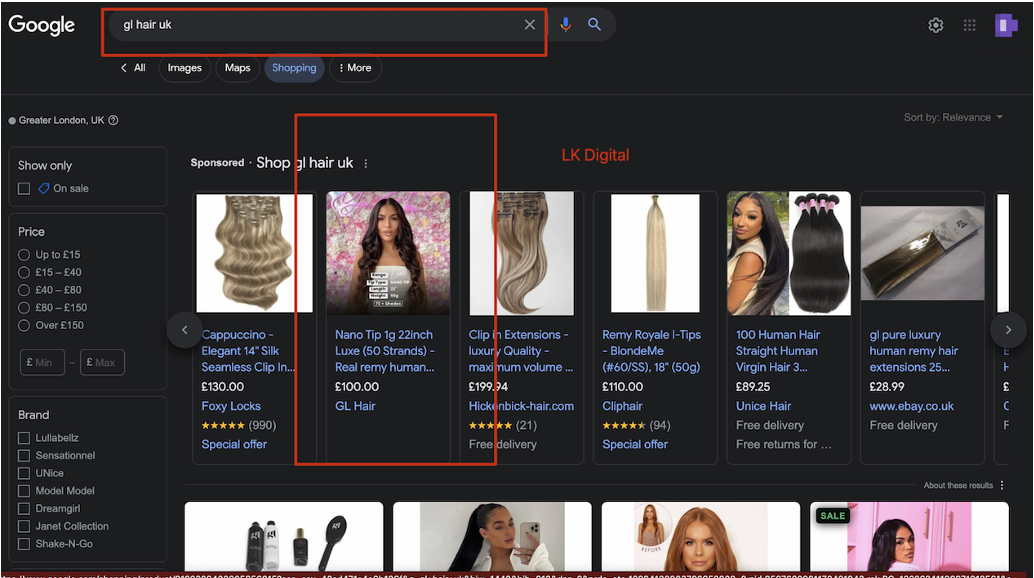
Task: Open Google settings gear
Action: 936,25
